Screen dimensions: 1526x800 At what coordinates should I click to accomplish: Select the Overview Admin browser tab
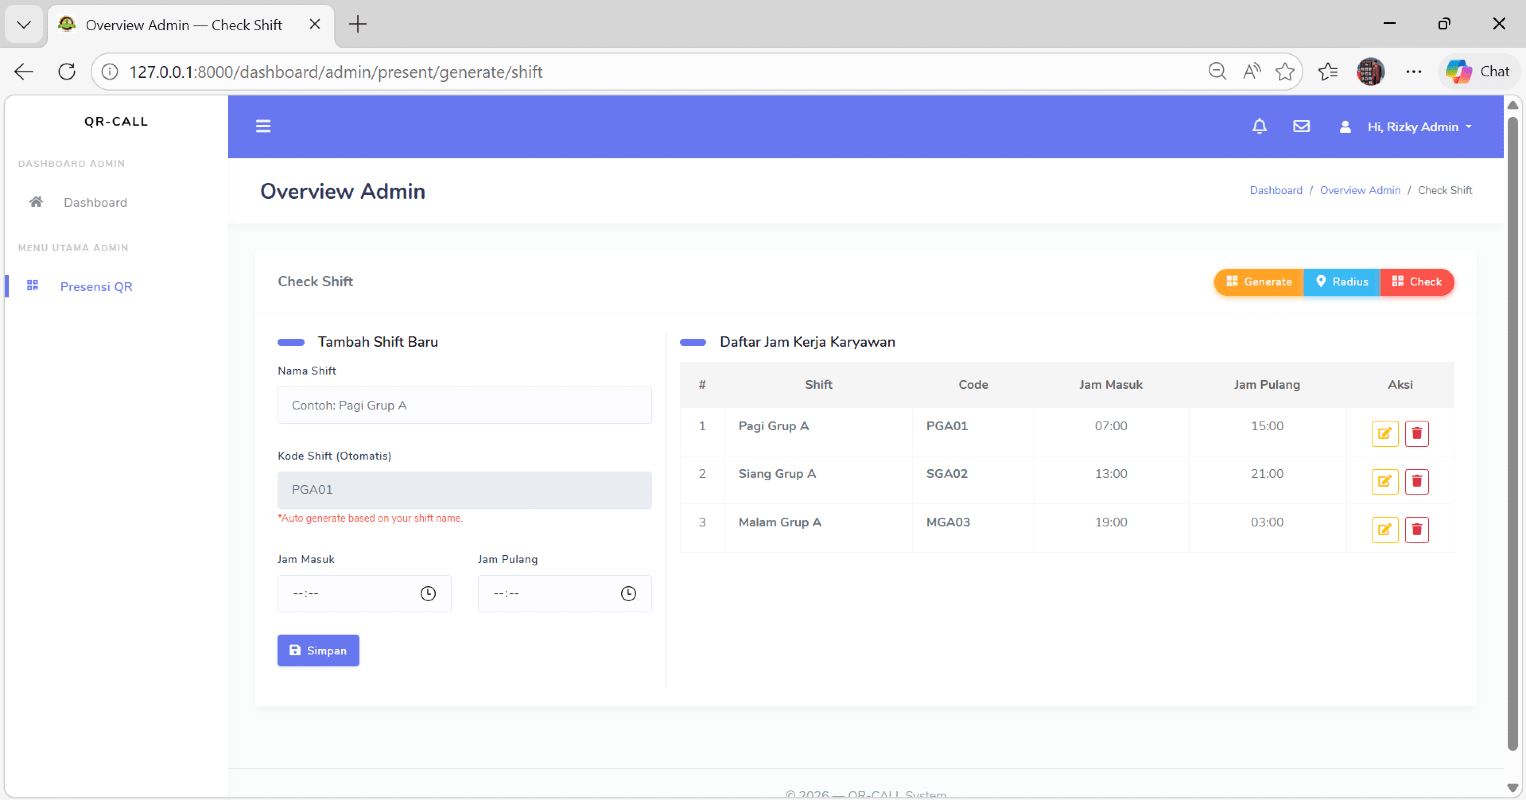point(190,24)
